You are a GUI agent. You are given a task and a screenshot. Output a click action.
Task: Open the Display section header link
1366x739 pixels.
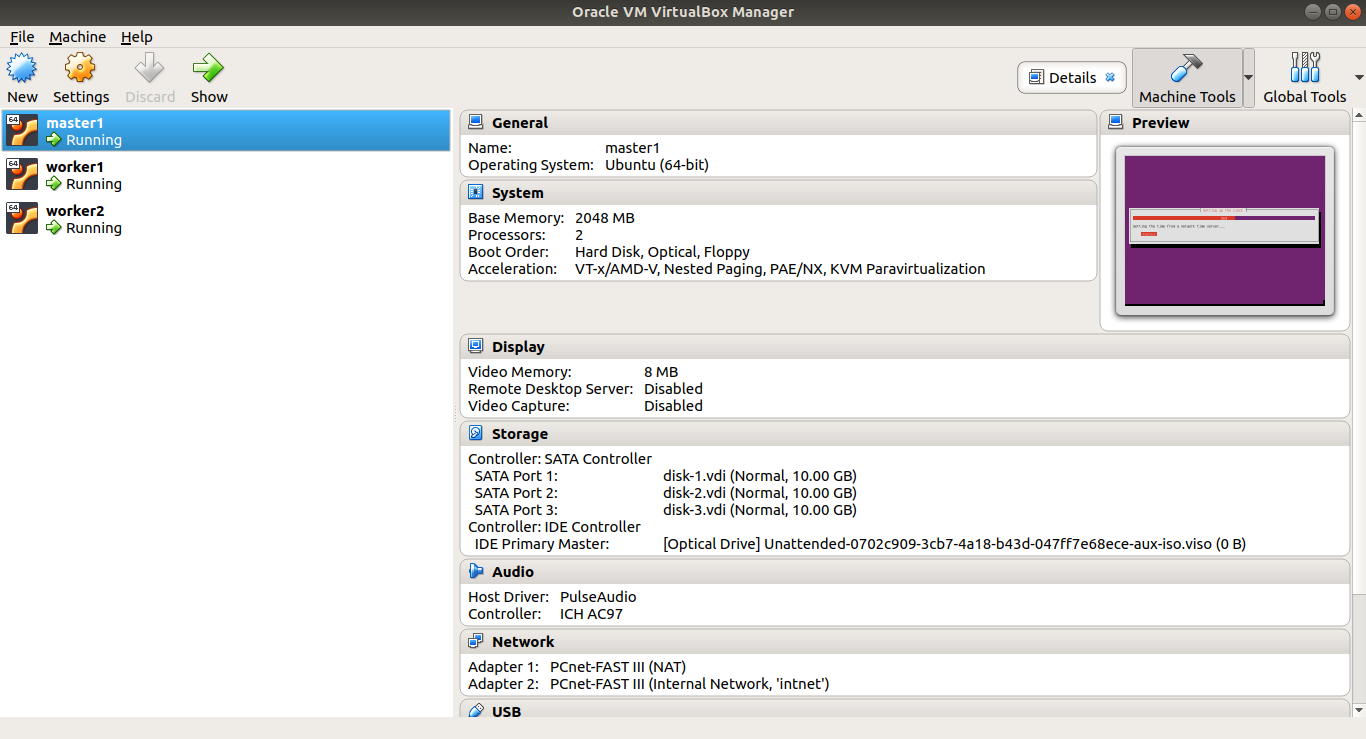click(518, 347)
